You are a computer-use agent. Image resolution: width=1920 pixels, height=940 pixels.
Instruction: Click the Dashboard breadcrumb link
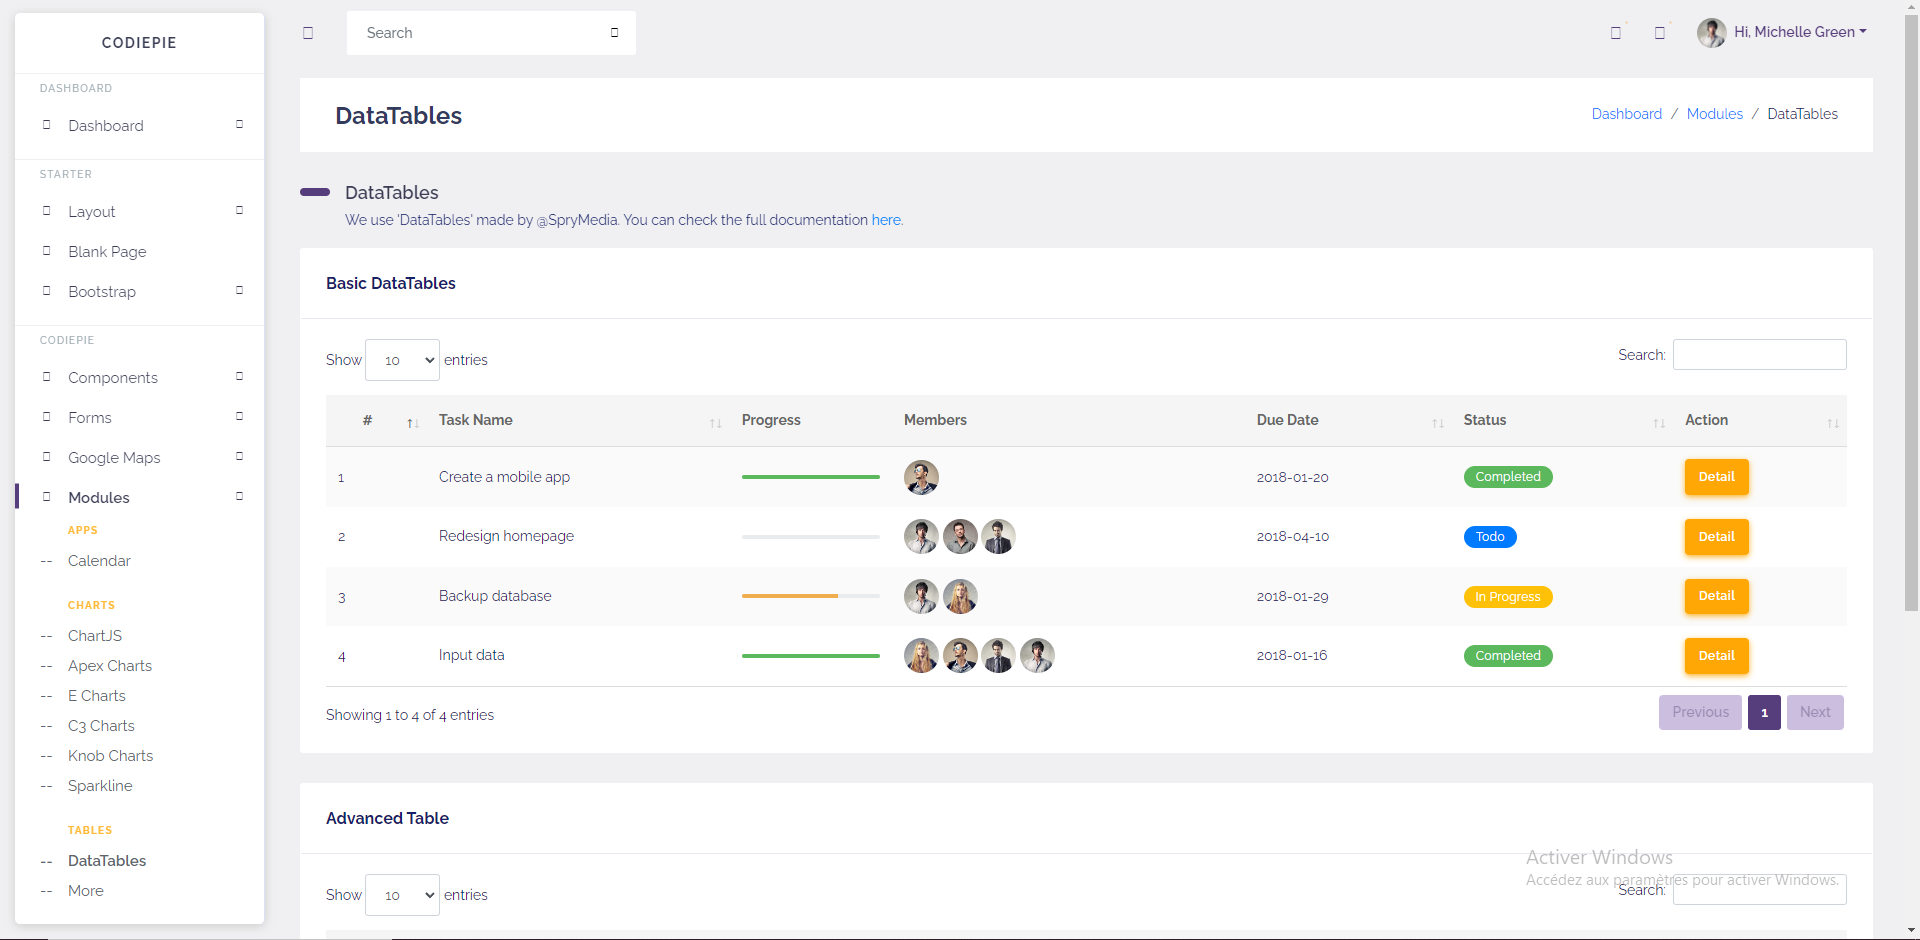pos(1627,114)
